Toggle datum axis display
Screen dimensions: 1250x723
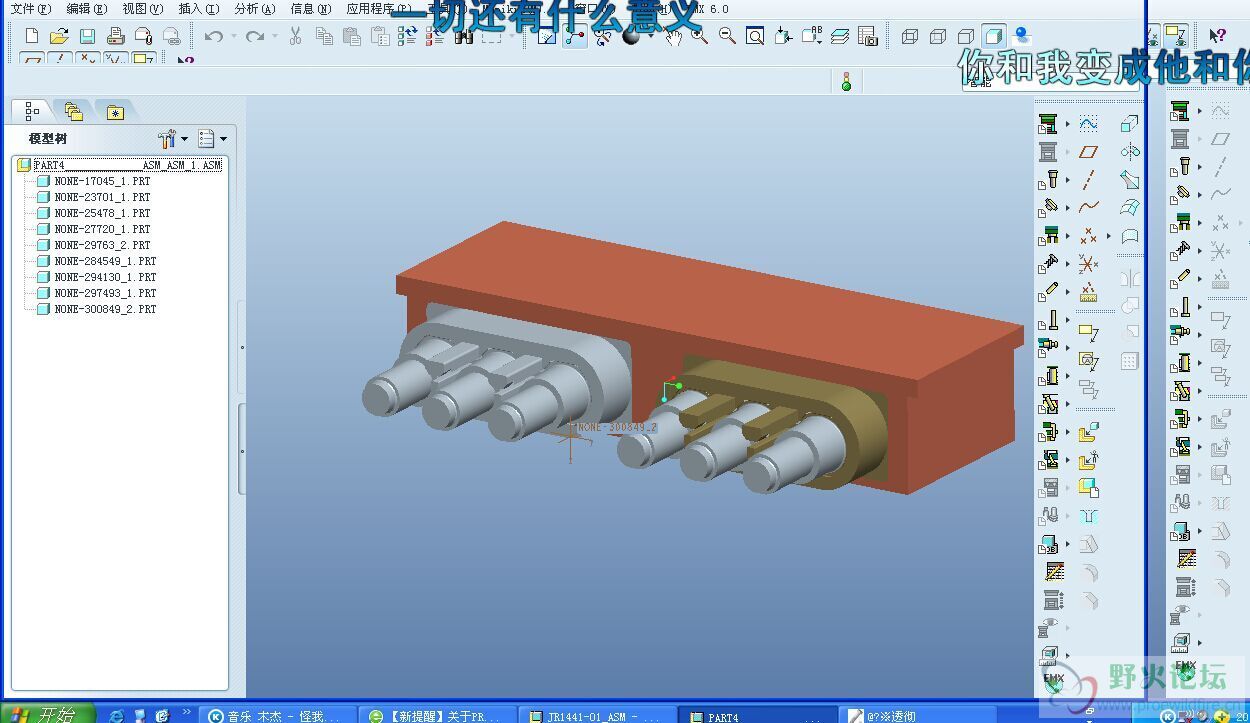point(59,60)
